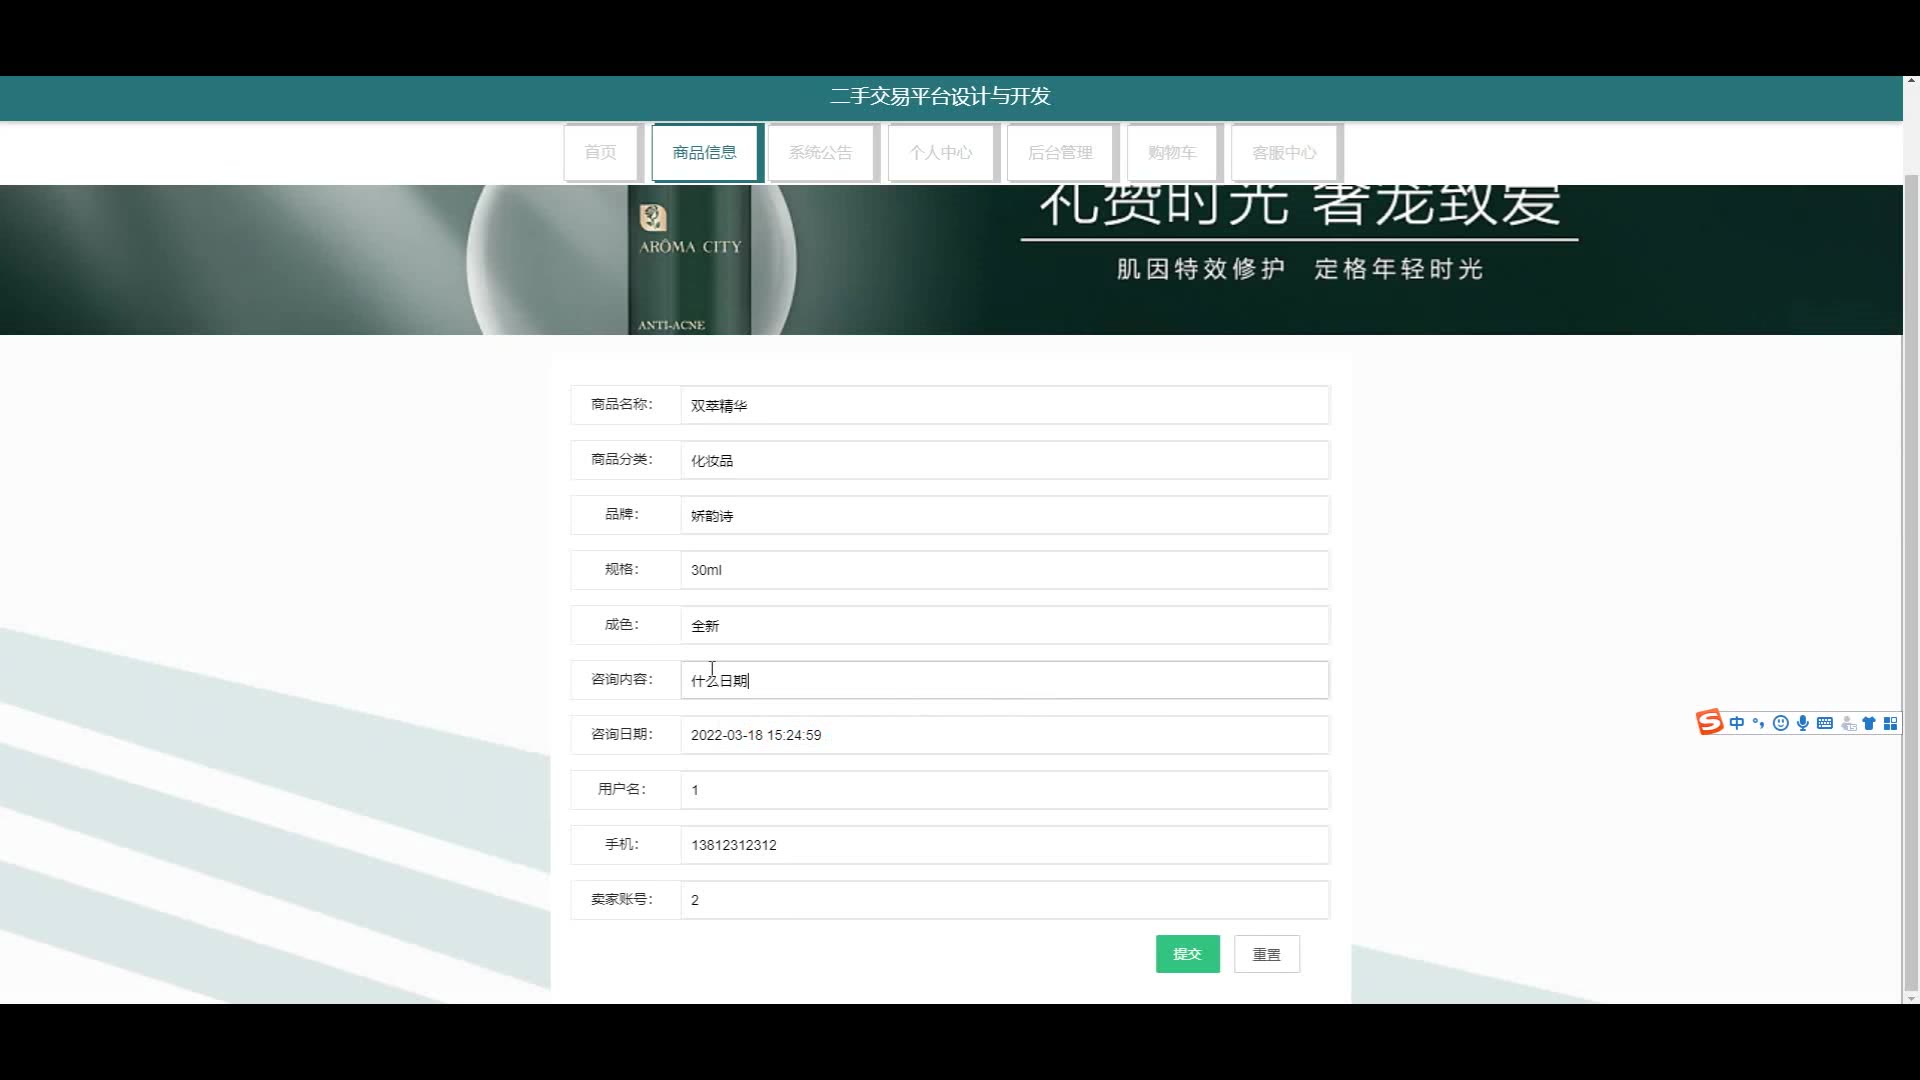Open the 购物车 tab
This screenshot has width=1920, height=1080.
[x=1172, y=152]
